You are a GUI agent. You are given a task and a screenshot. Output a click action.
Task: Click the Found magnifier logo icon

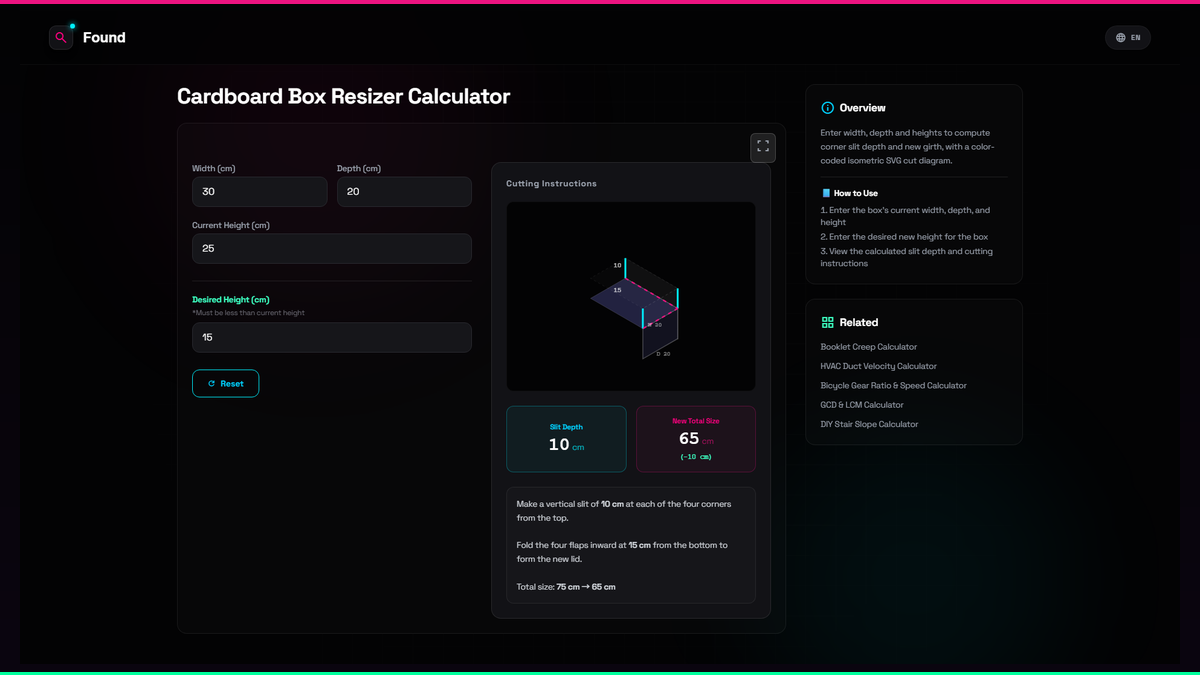61,37
